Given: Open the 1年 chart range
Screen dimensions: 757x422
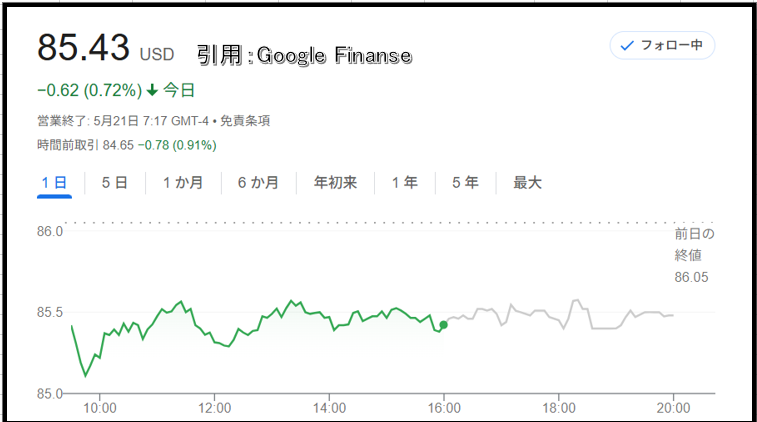Looking at the screenshot, I should coord(405,183).
